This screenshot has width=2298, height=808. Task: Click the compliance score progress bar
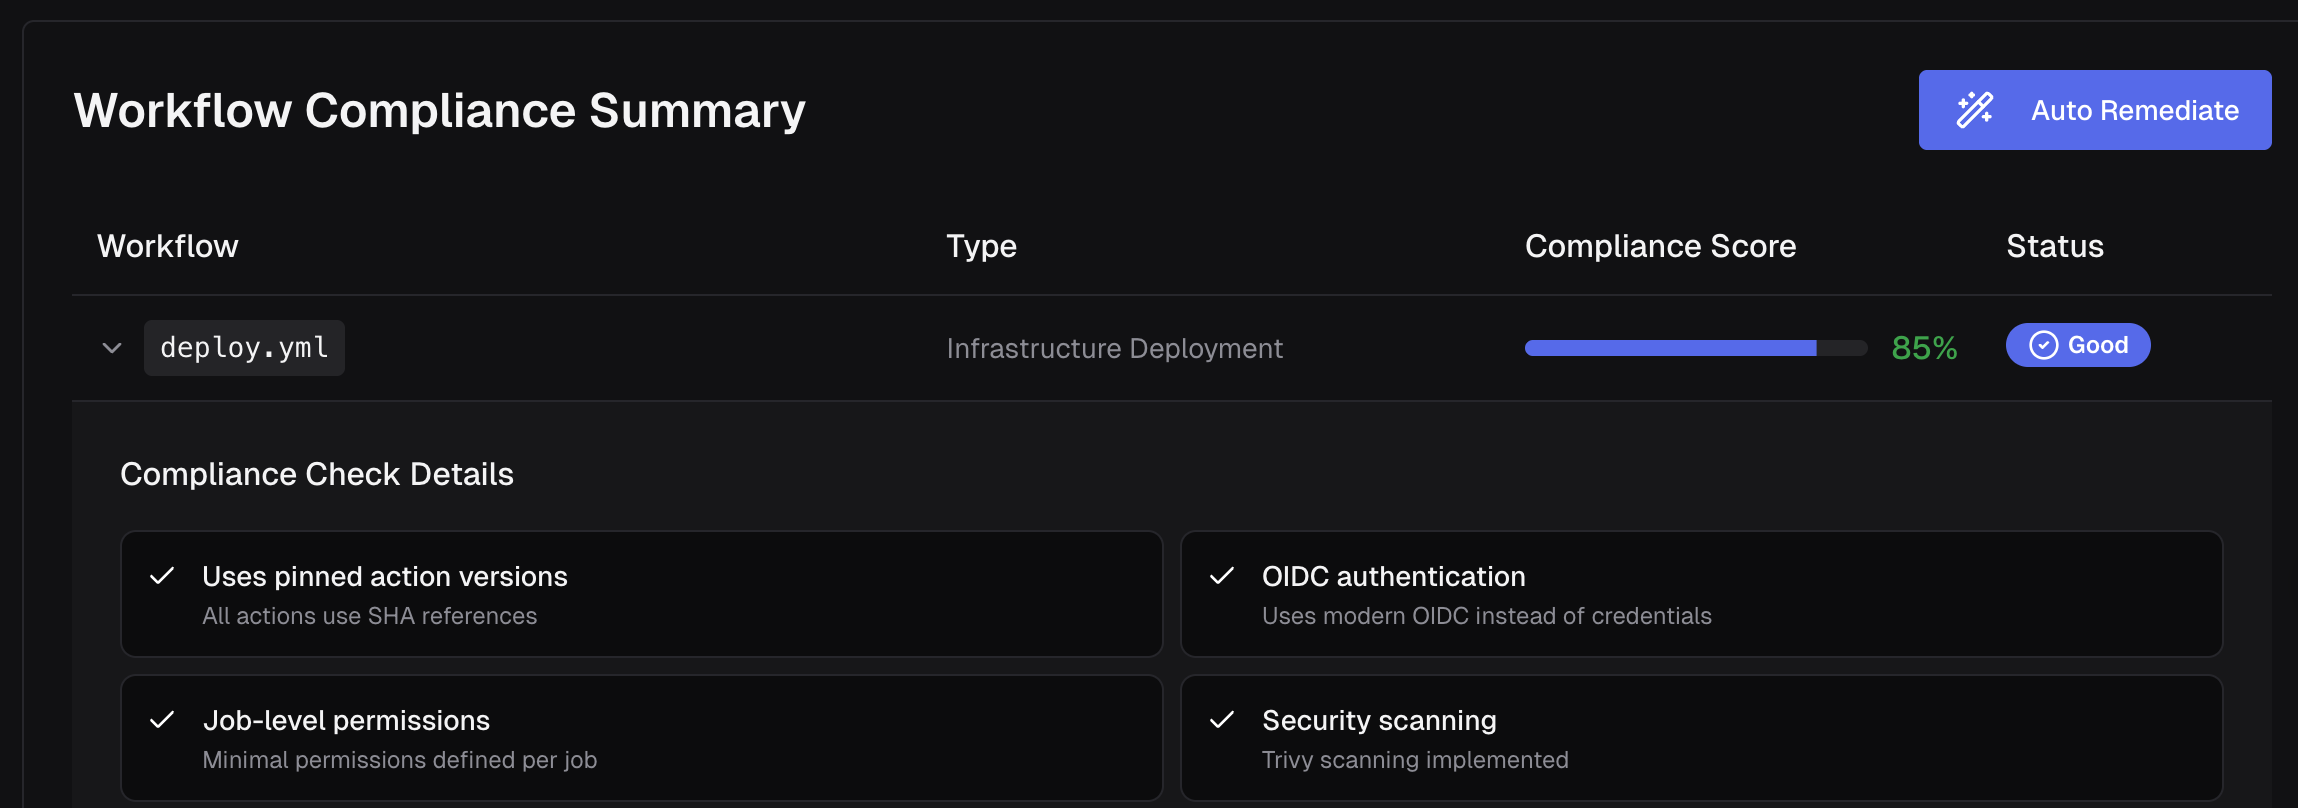(1695, 348)
